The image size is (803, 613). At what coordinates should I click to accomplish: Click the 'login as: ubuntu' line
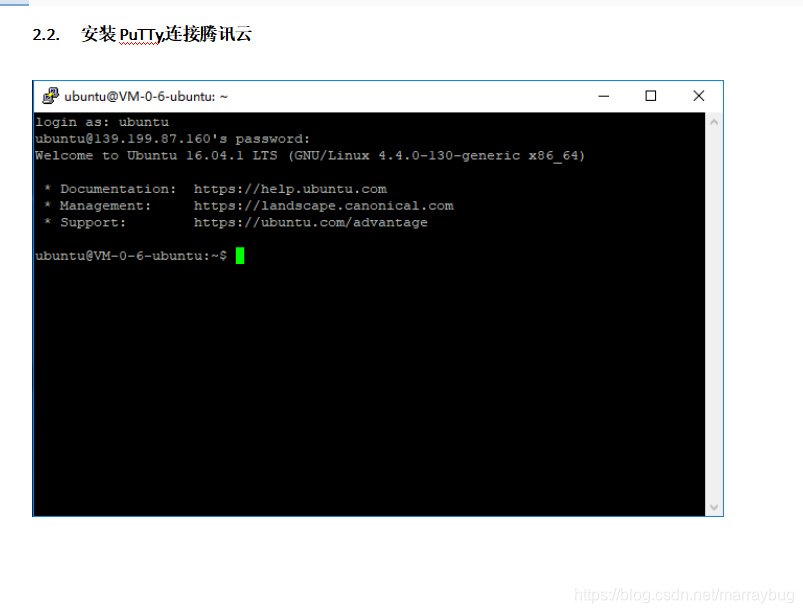click(x=102, y=122)
